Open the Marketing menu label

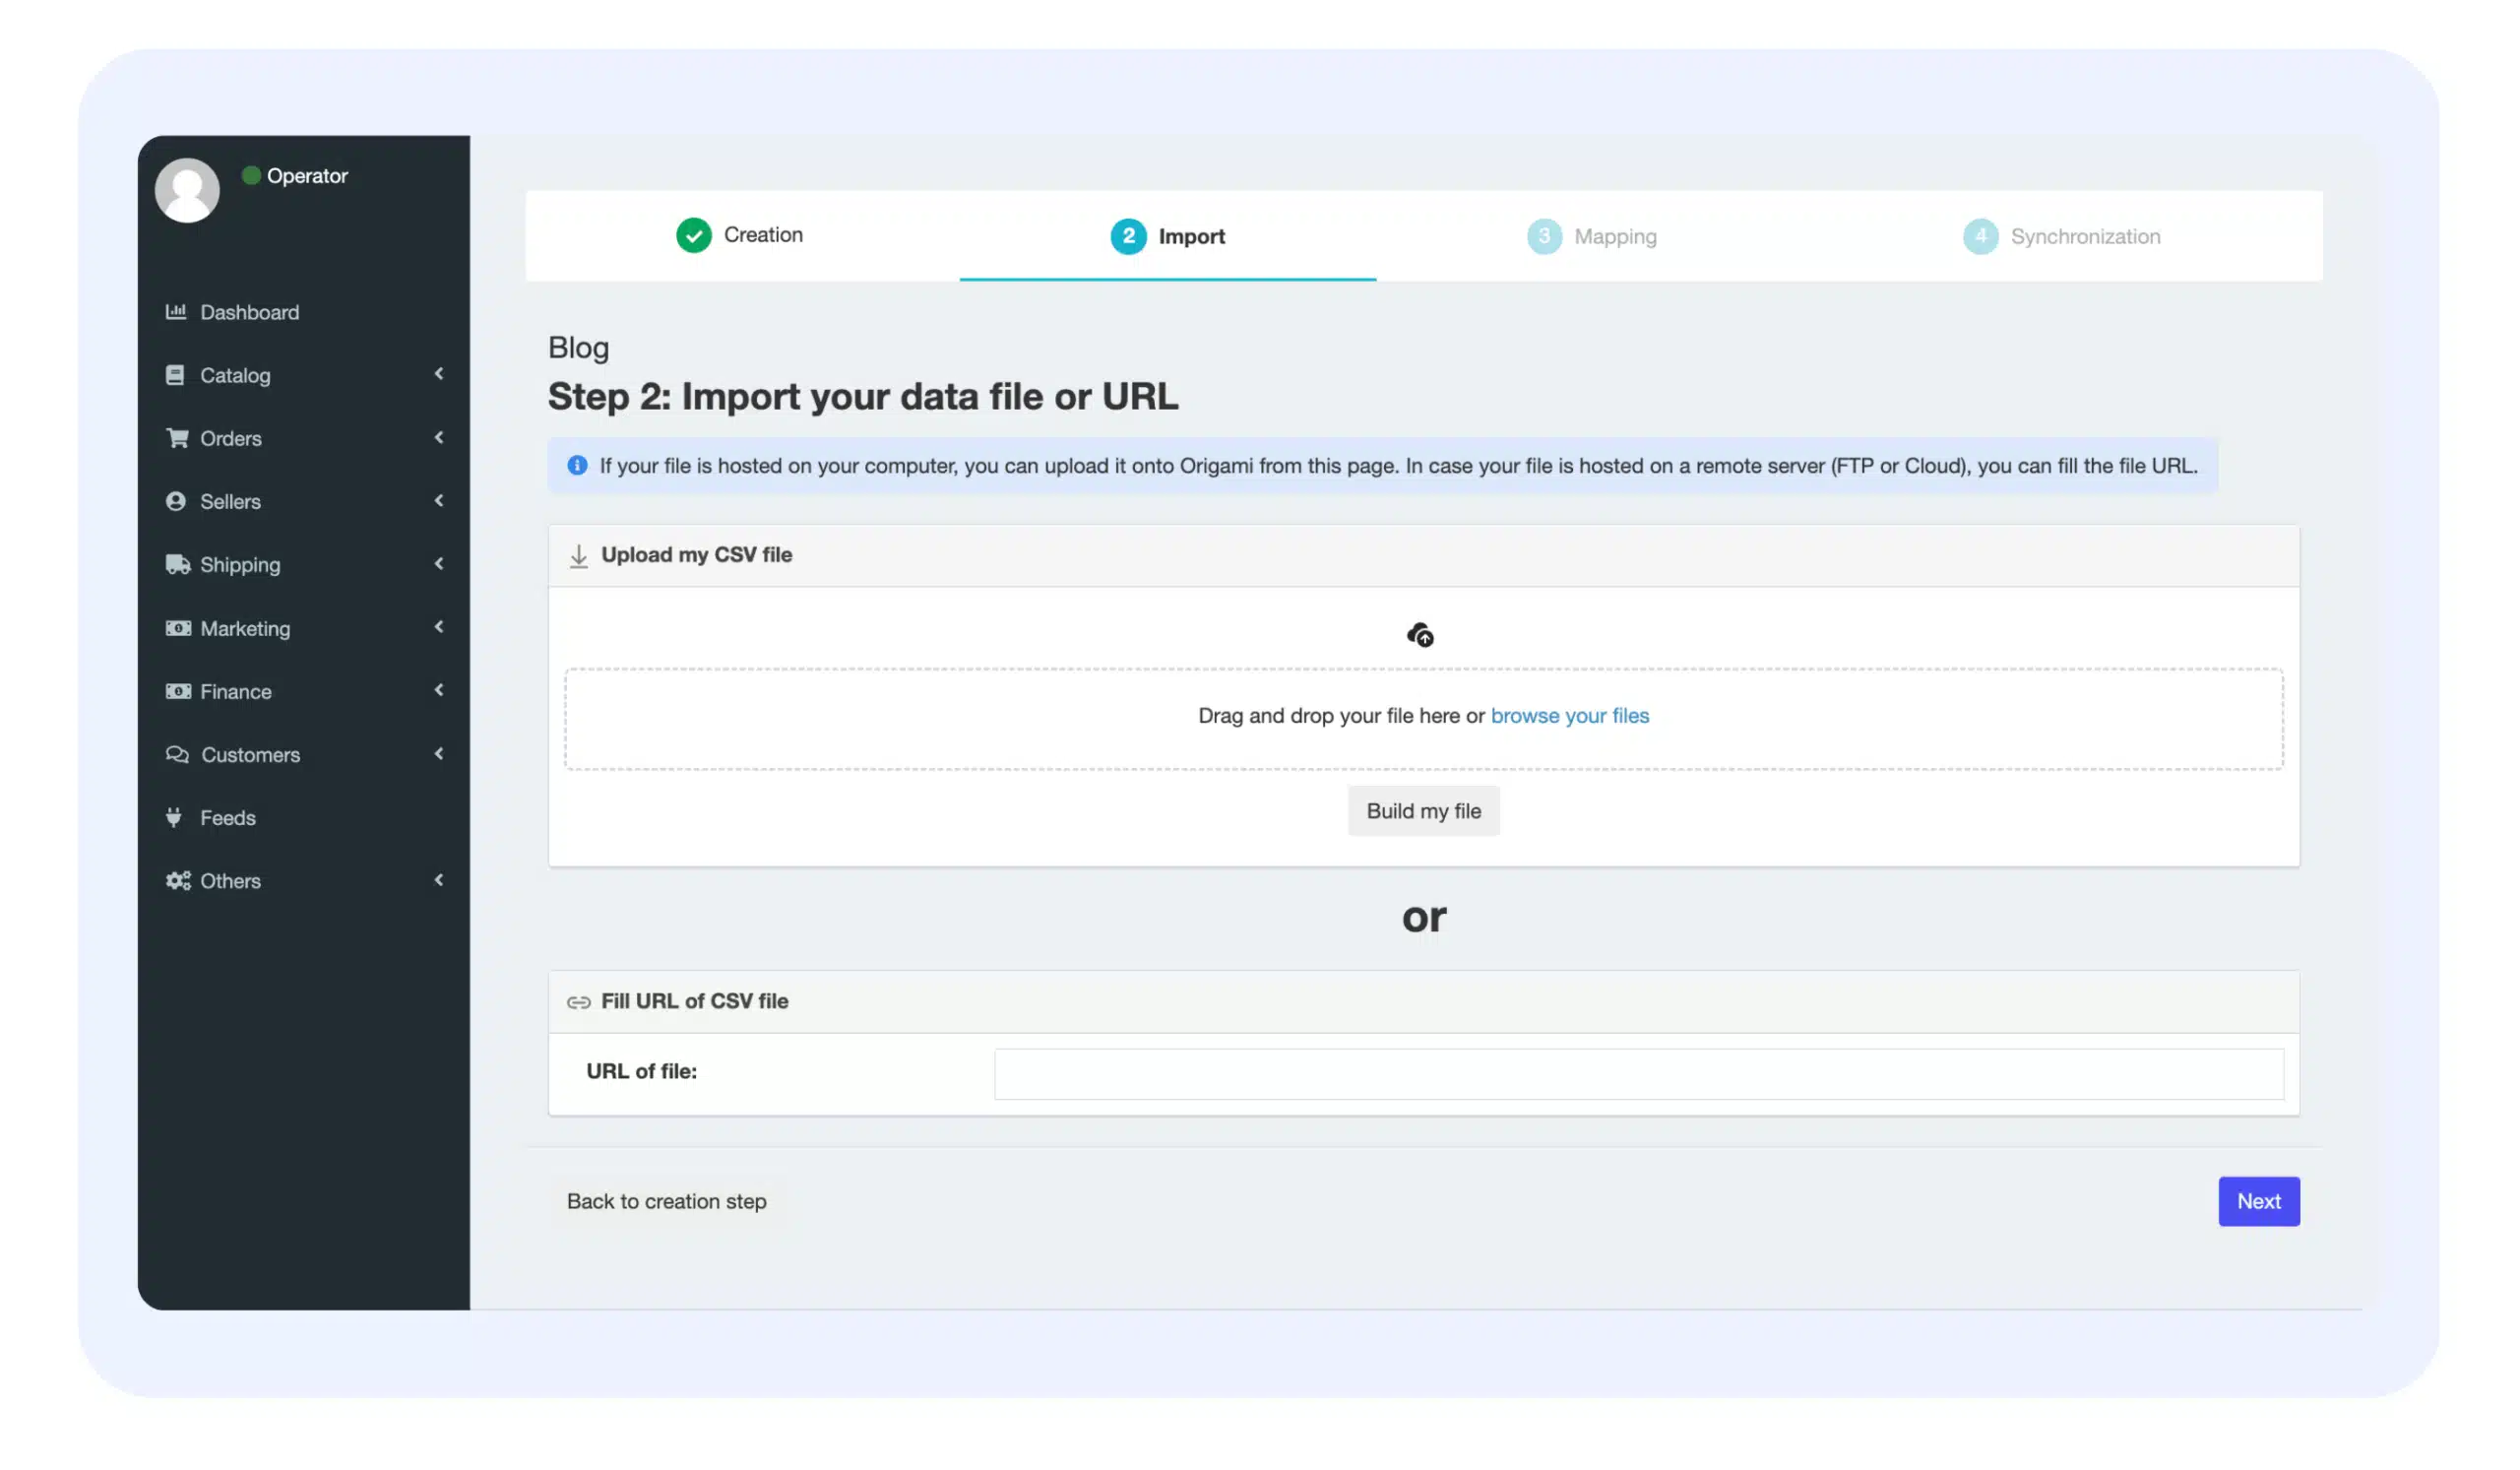245,628
